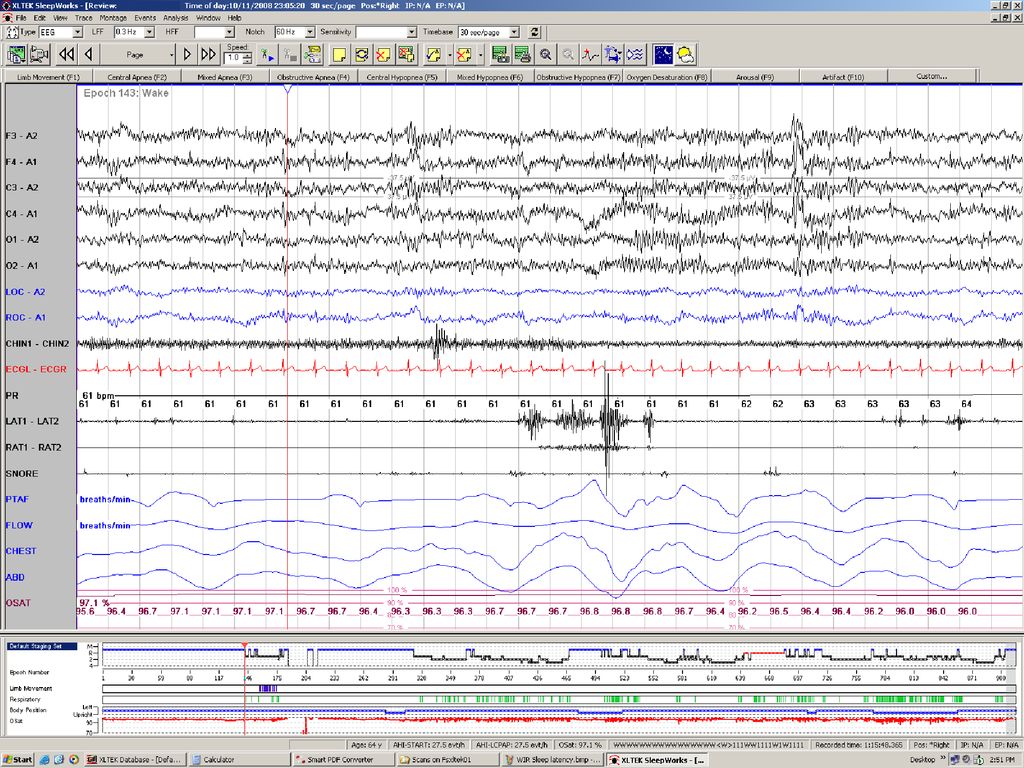1024x768 pixels.
Task: Click the blue selection-arrow icon before the waves icon
Action: point(613,55)
